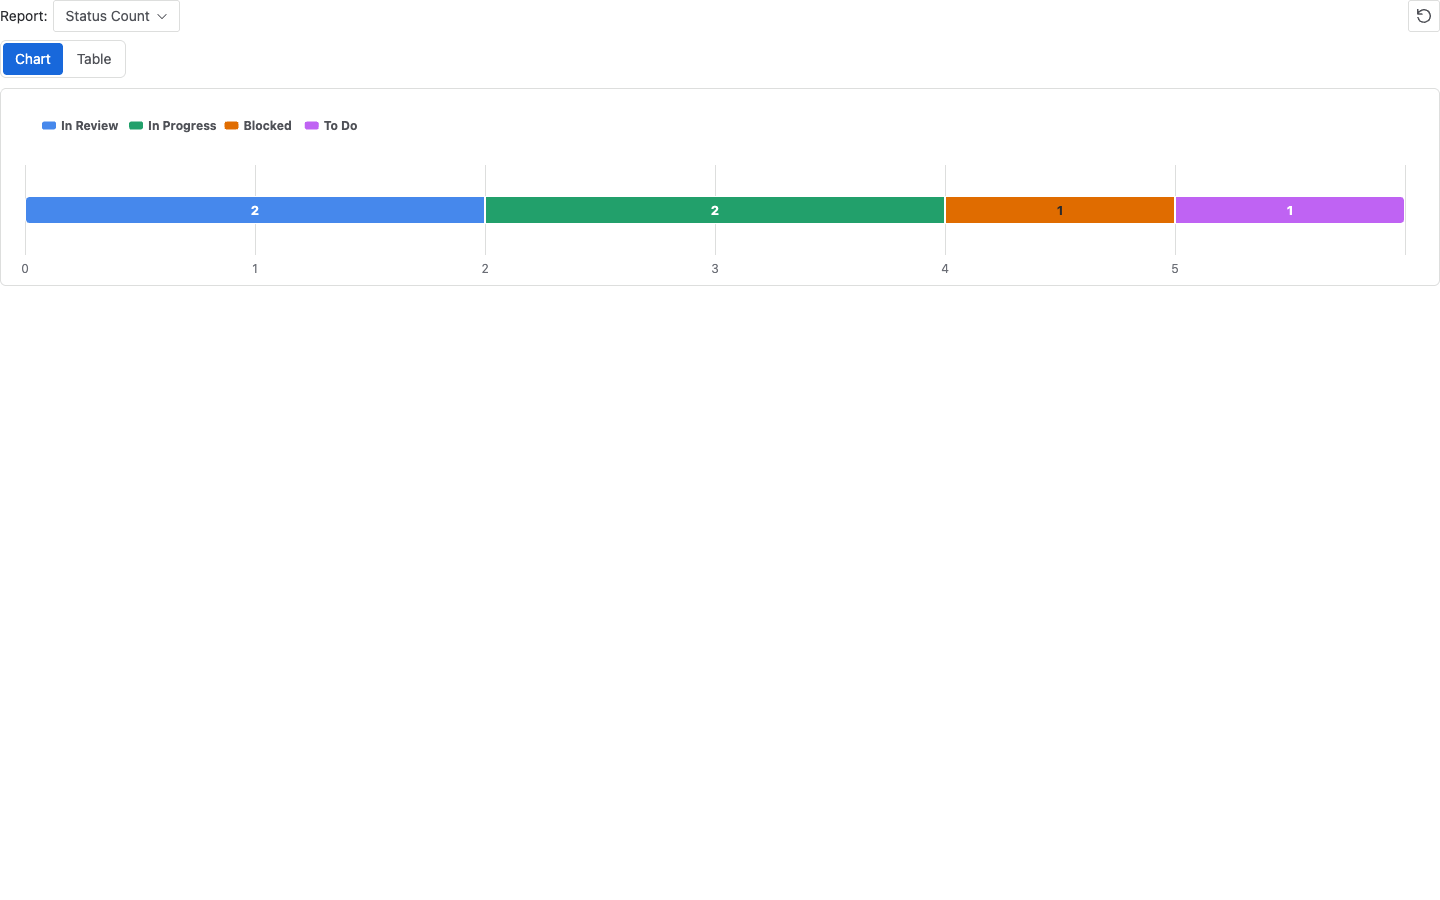Screen dimensions: 1440x900
Task: Click the purple To Do bar segment
Action: click(1290, 210)
